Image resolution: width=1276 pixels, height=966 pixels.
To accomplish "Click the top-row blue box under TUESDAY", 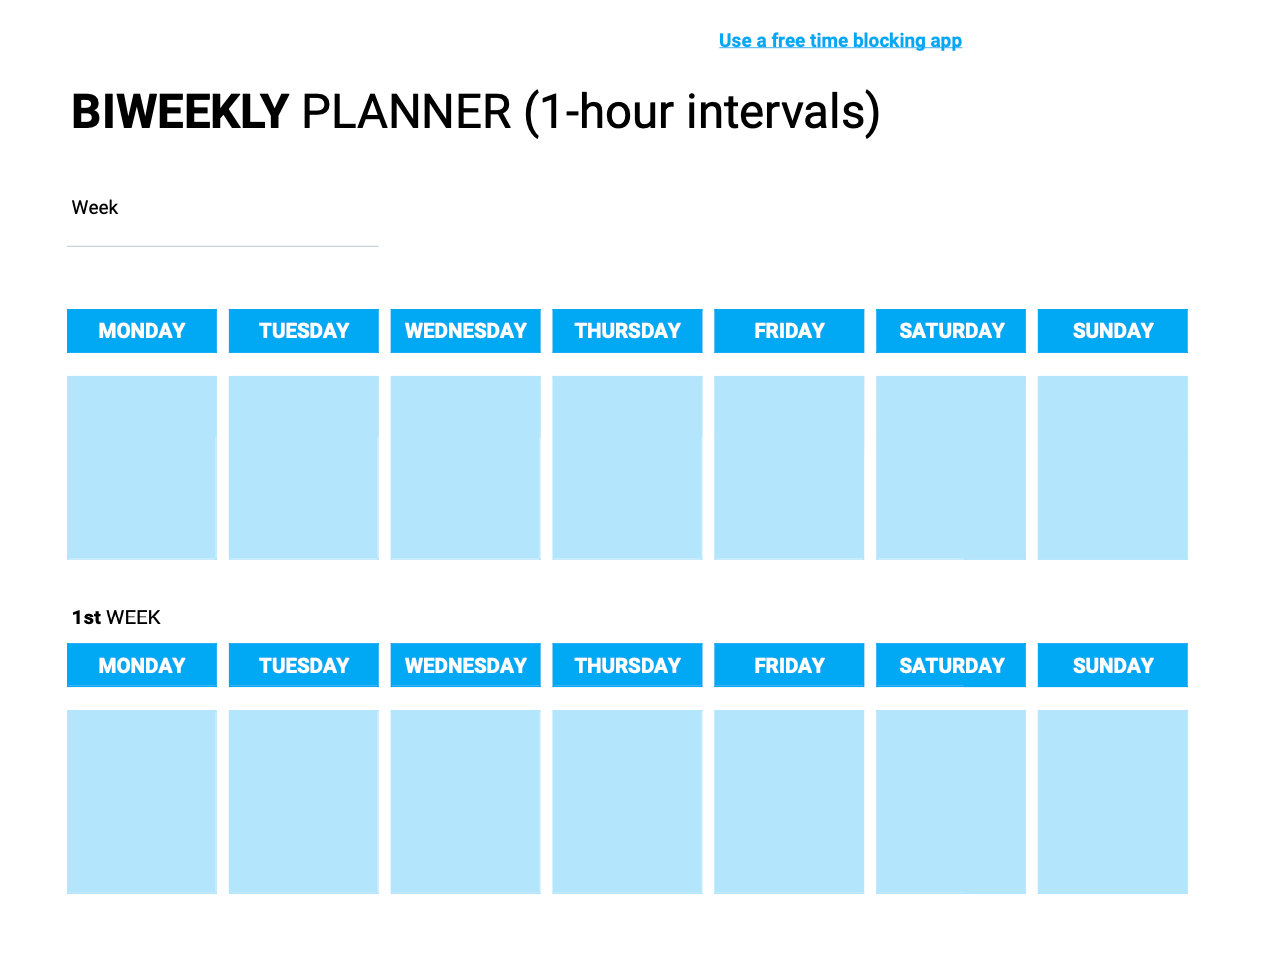I will [304, 467].
